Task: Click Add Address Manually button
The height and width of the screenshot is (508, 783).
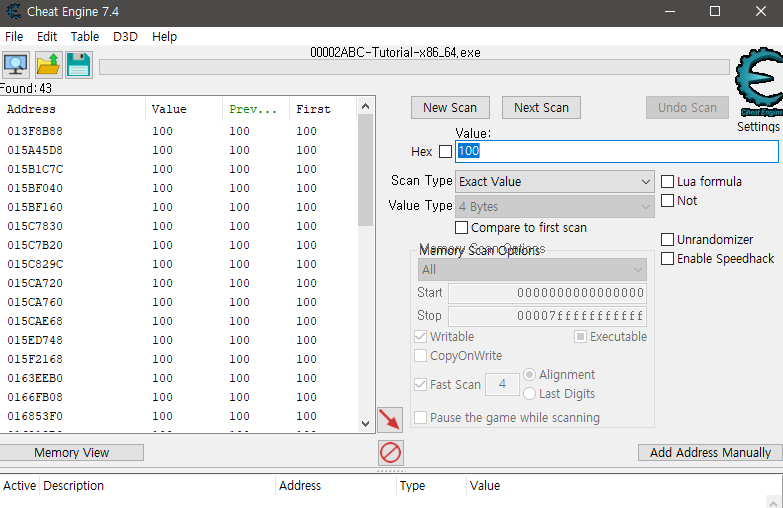Action: point(710,453)
